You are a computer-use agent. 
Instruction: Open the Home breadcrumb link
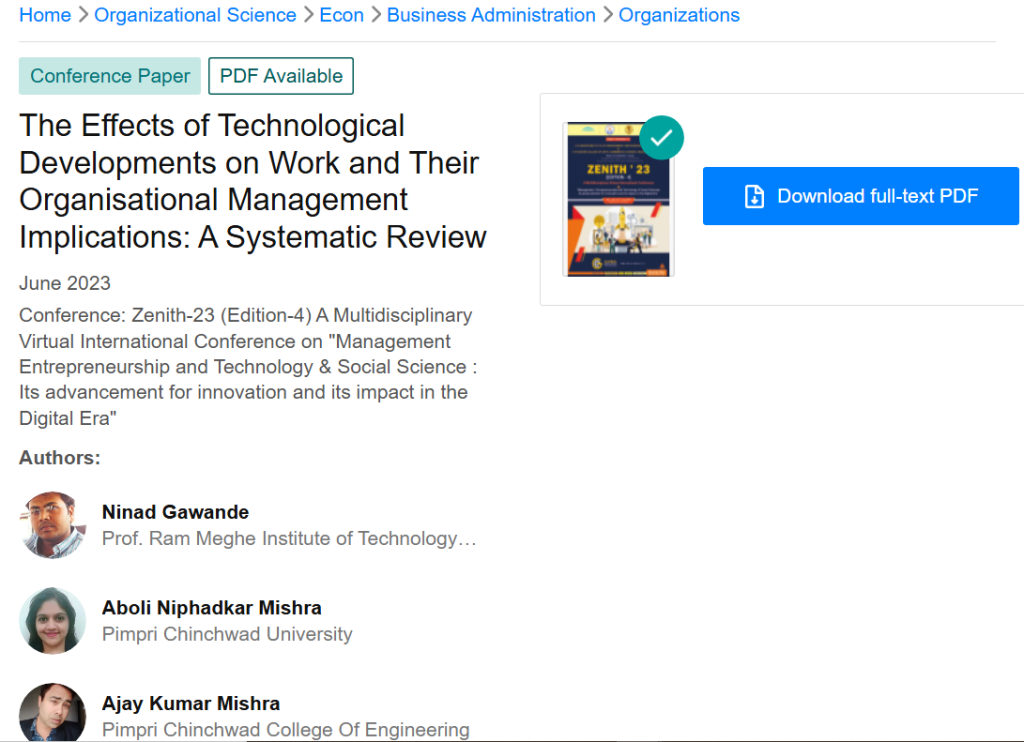[45, 15]
